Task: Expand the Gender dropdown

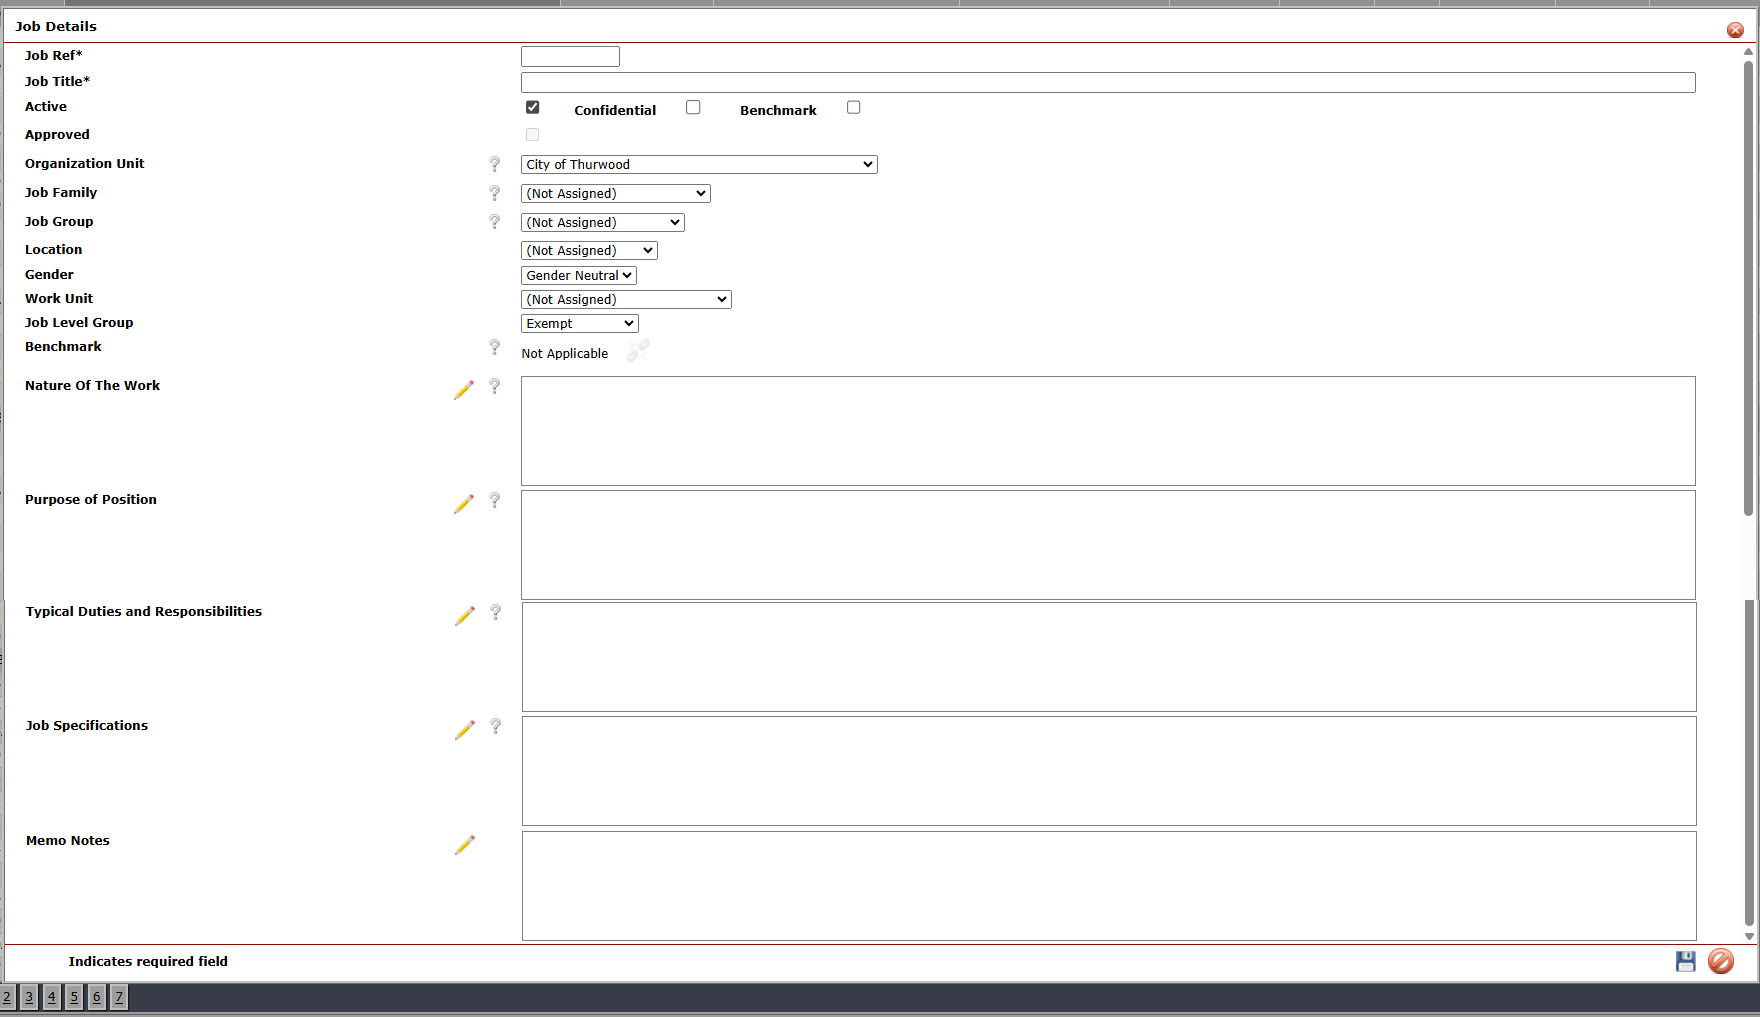Action: pos(578,275)
